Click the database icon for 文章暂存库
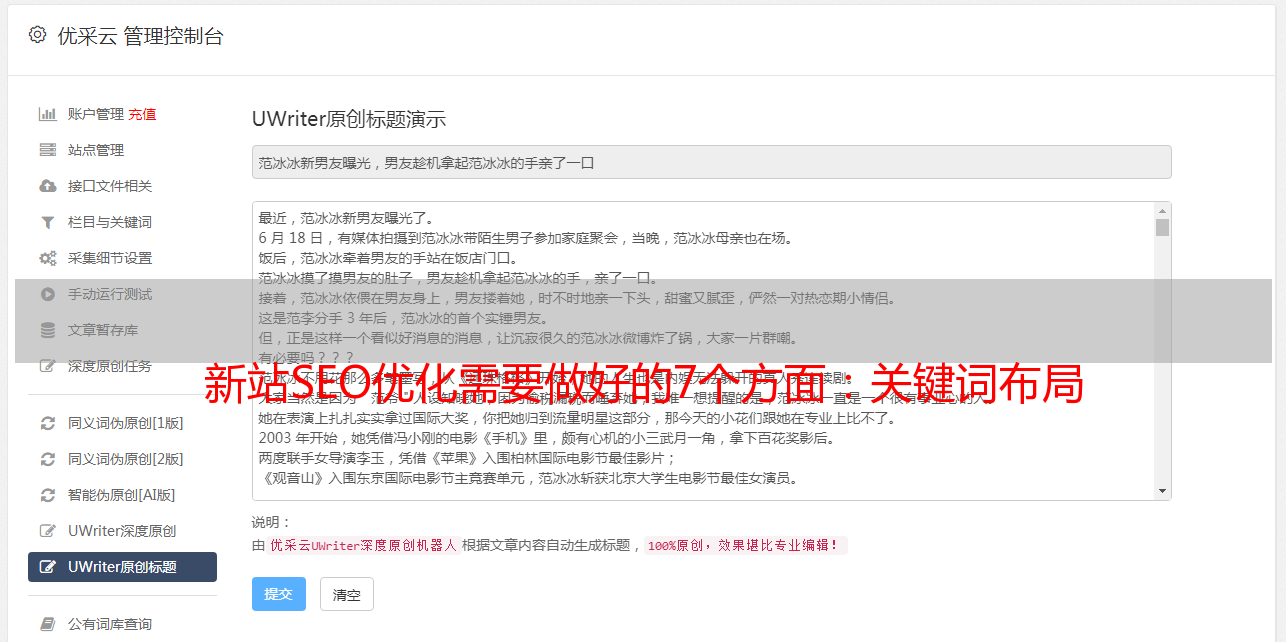 coord(47,330)
